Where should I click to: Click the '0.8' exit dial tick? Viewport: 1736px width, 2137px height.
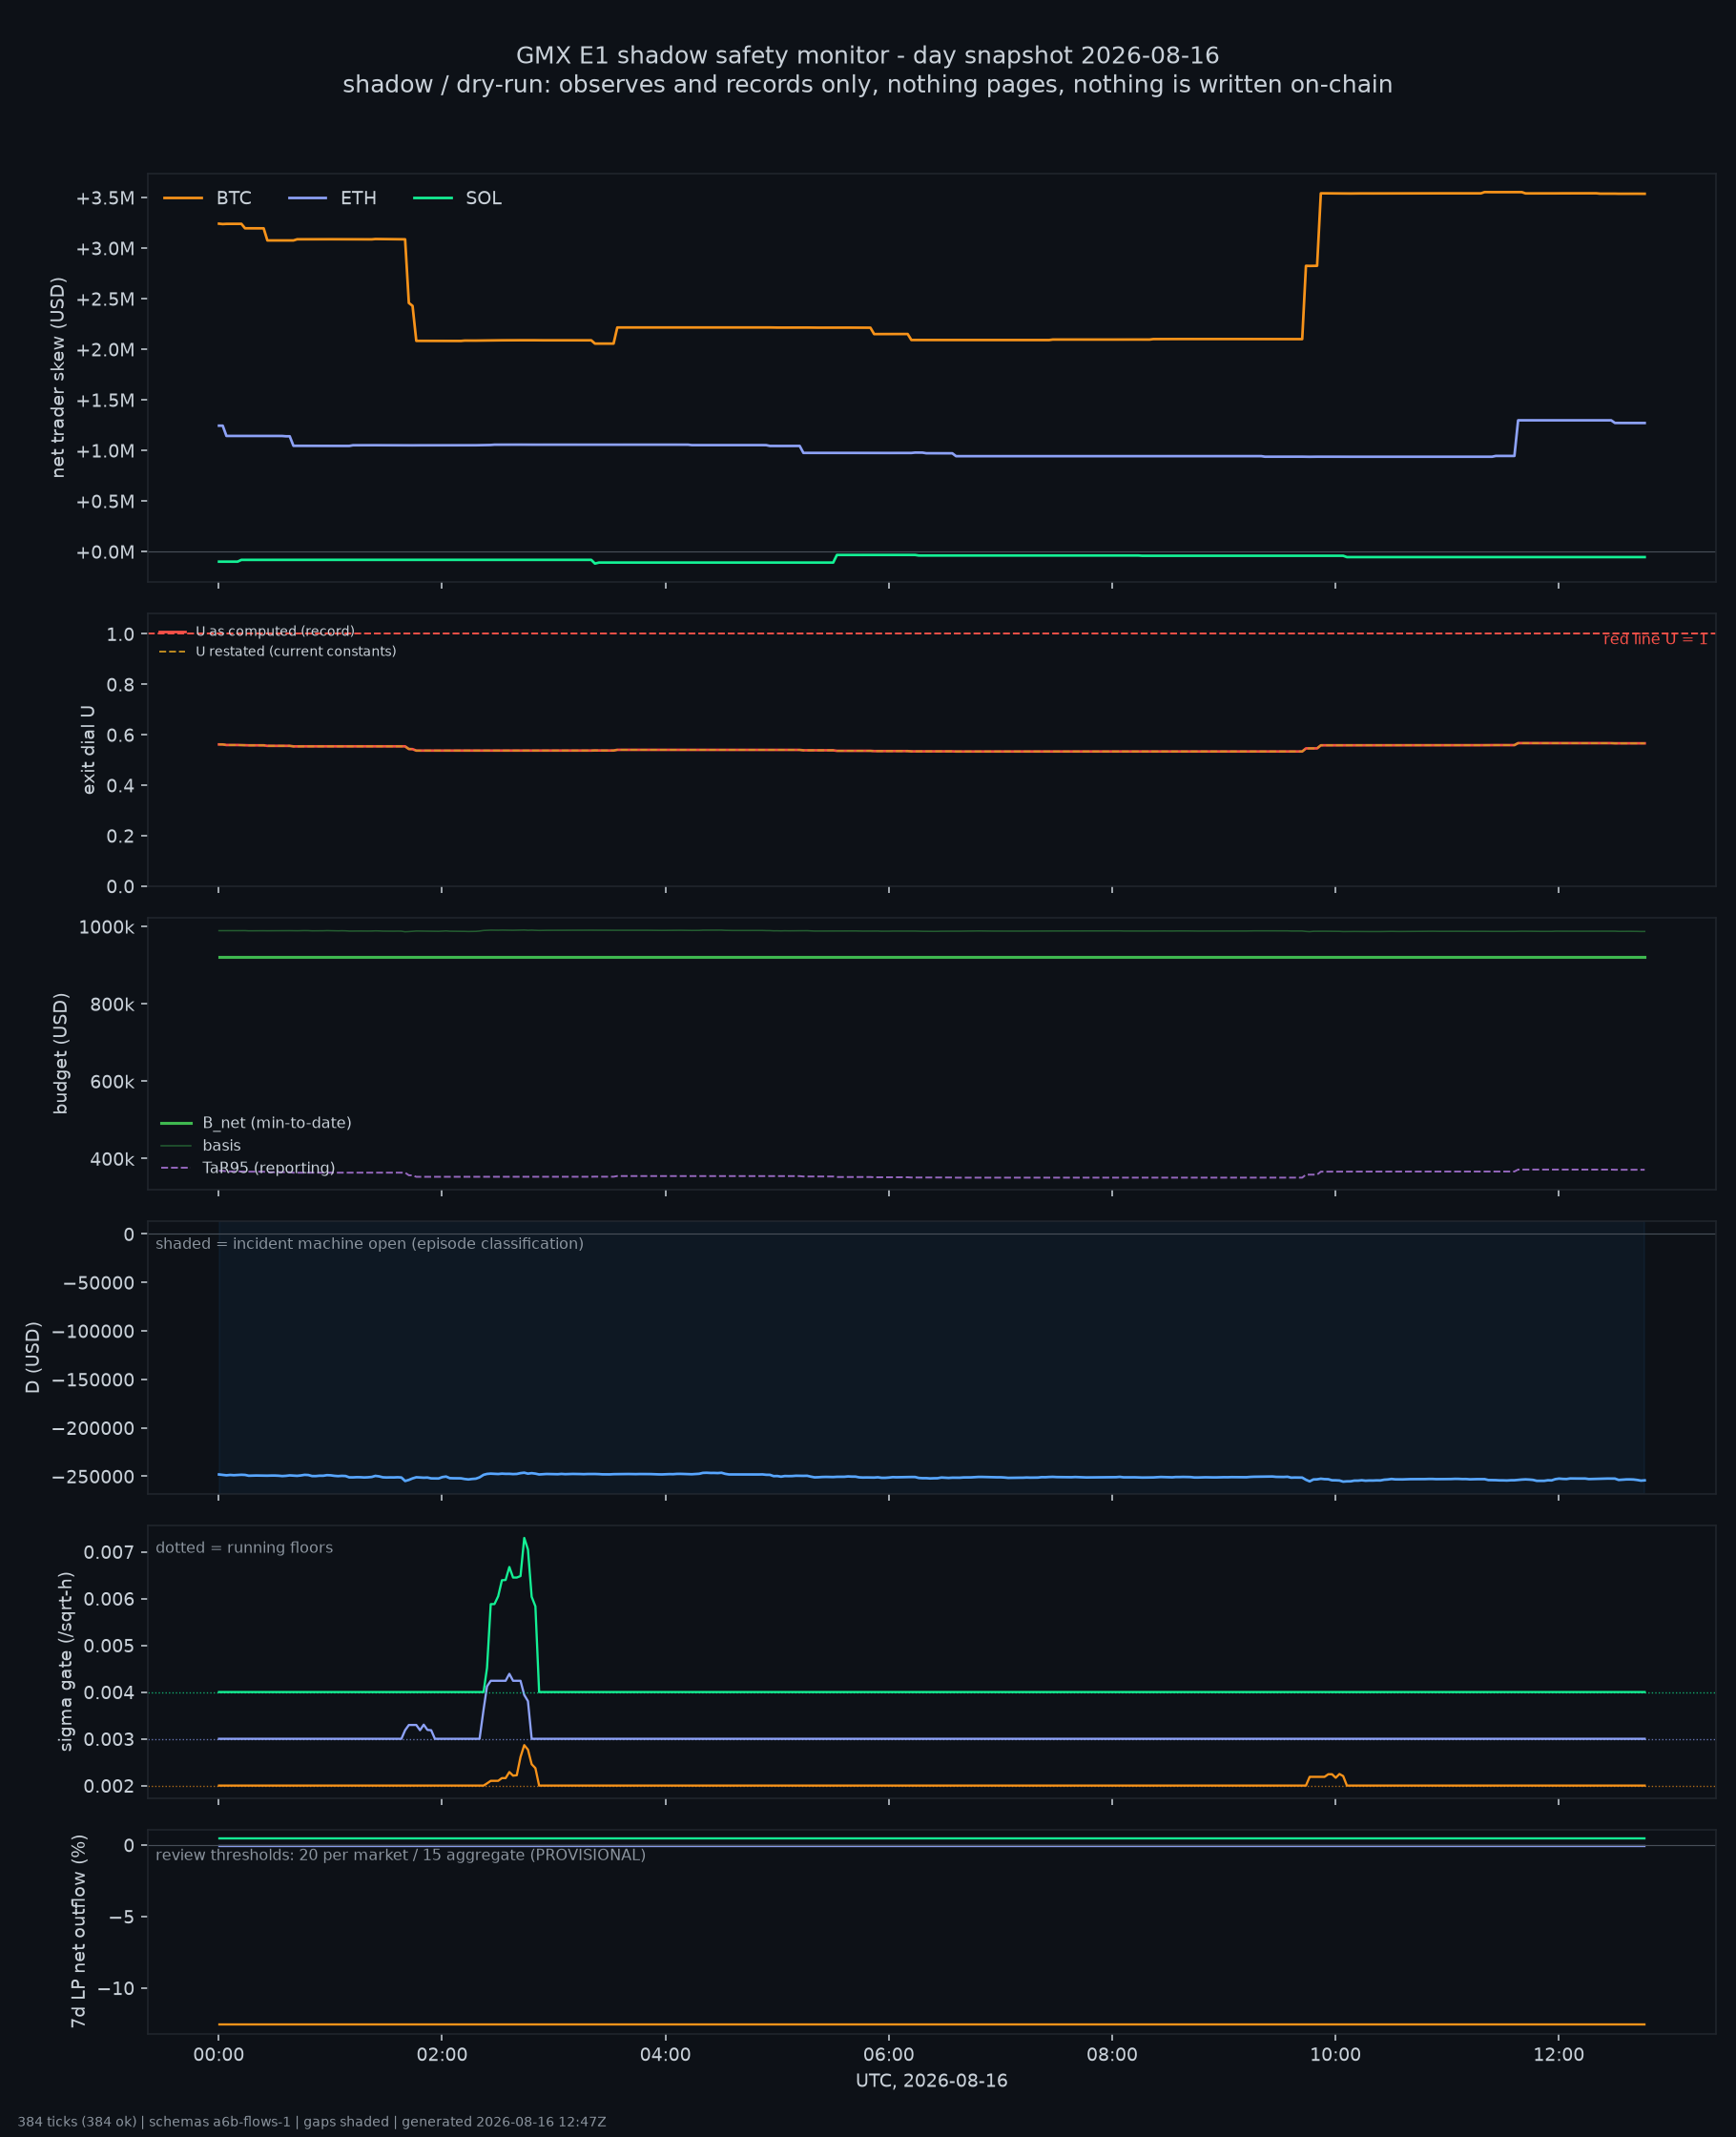click(120, 685)
